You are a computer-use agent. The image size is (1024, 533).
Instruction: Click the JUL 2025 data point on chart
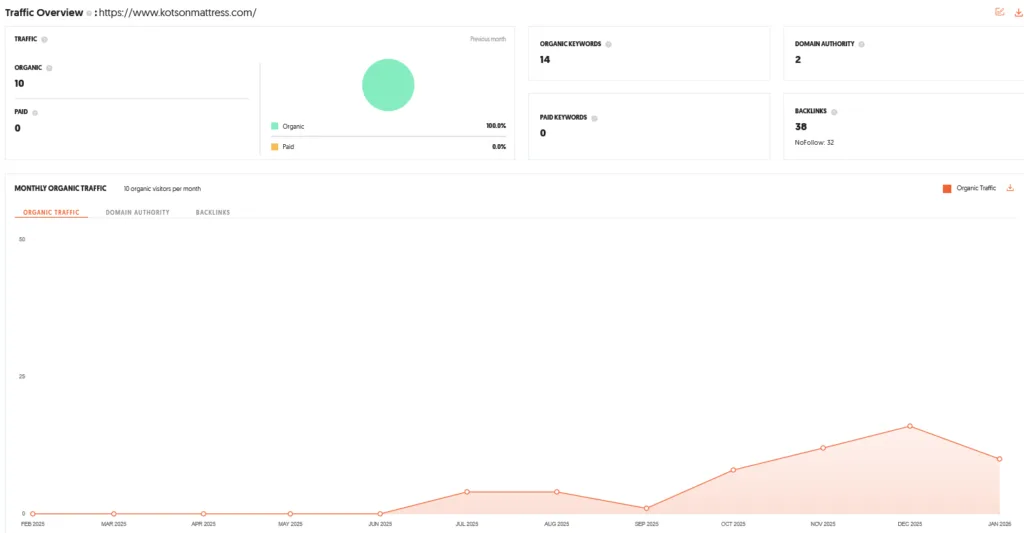pos(467,492)
